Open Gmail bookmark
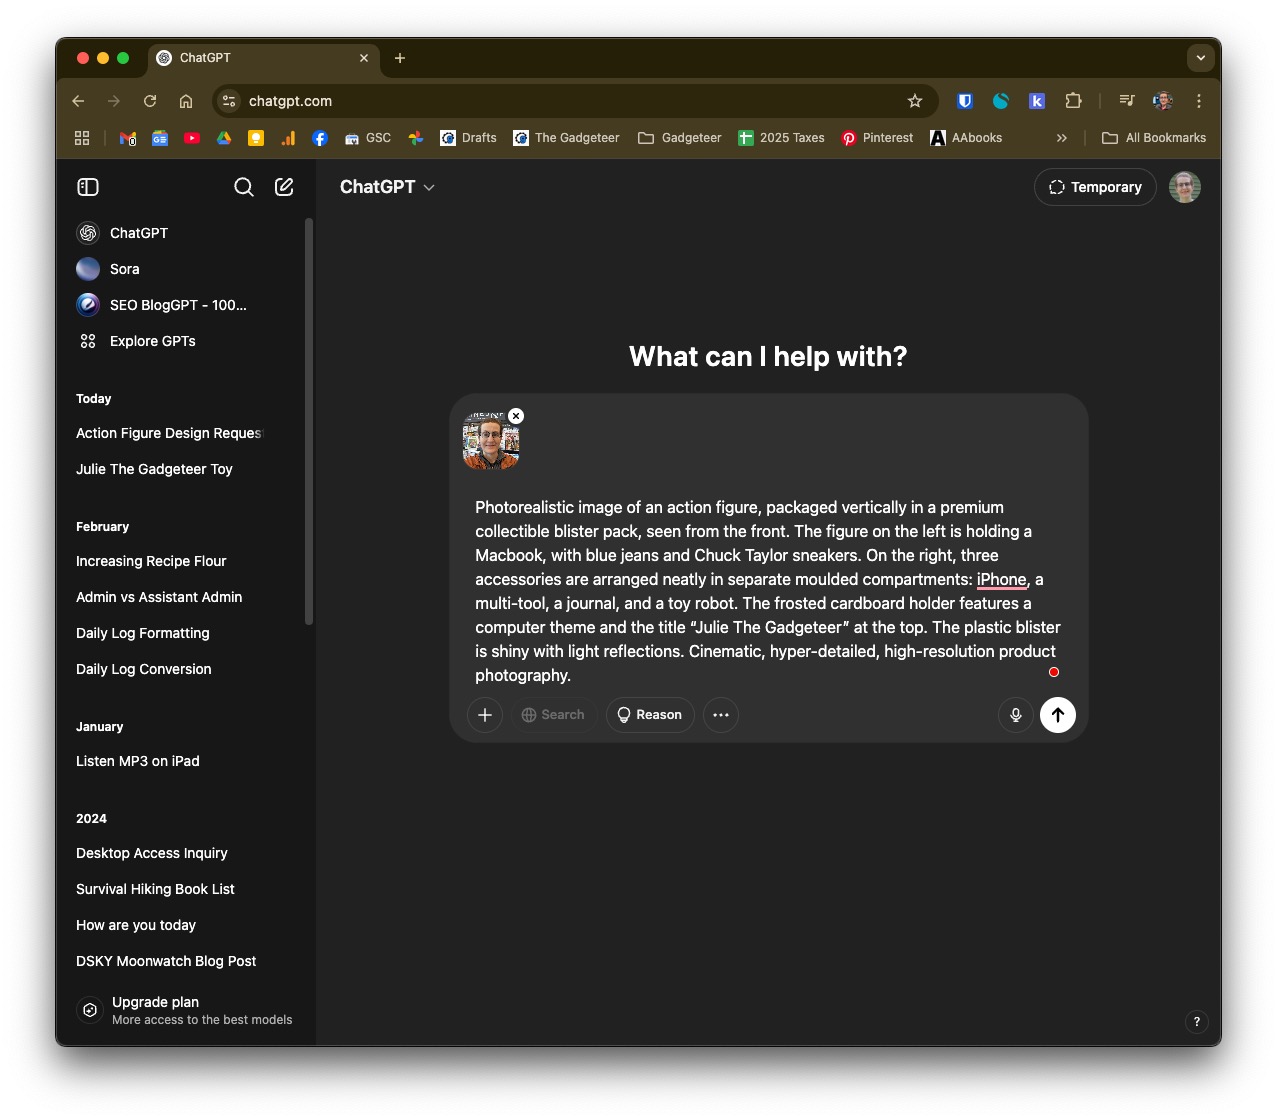Image resolution: width=1277 pixels, height=1120 pixels. (x=128, y=138)
